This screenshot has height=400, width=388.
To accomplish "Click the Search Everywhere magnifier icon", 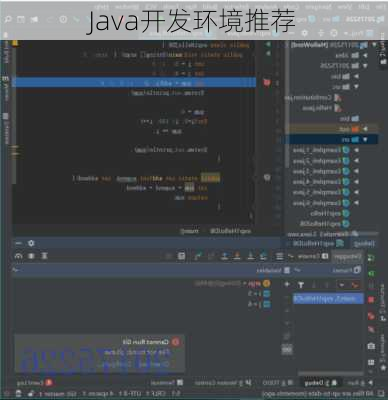I will pyautogui.click(x=8, y=19).
